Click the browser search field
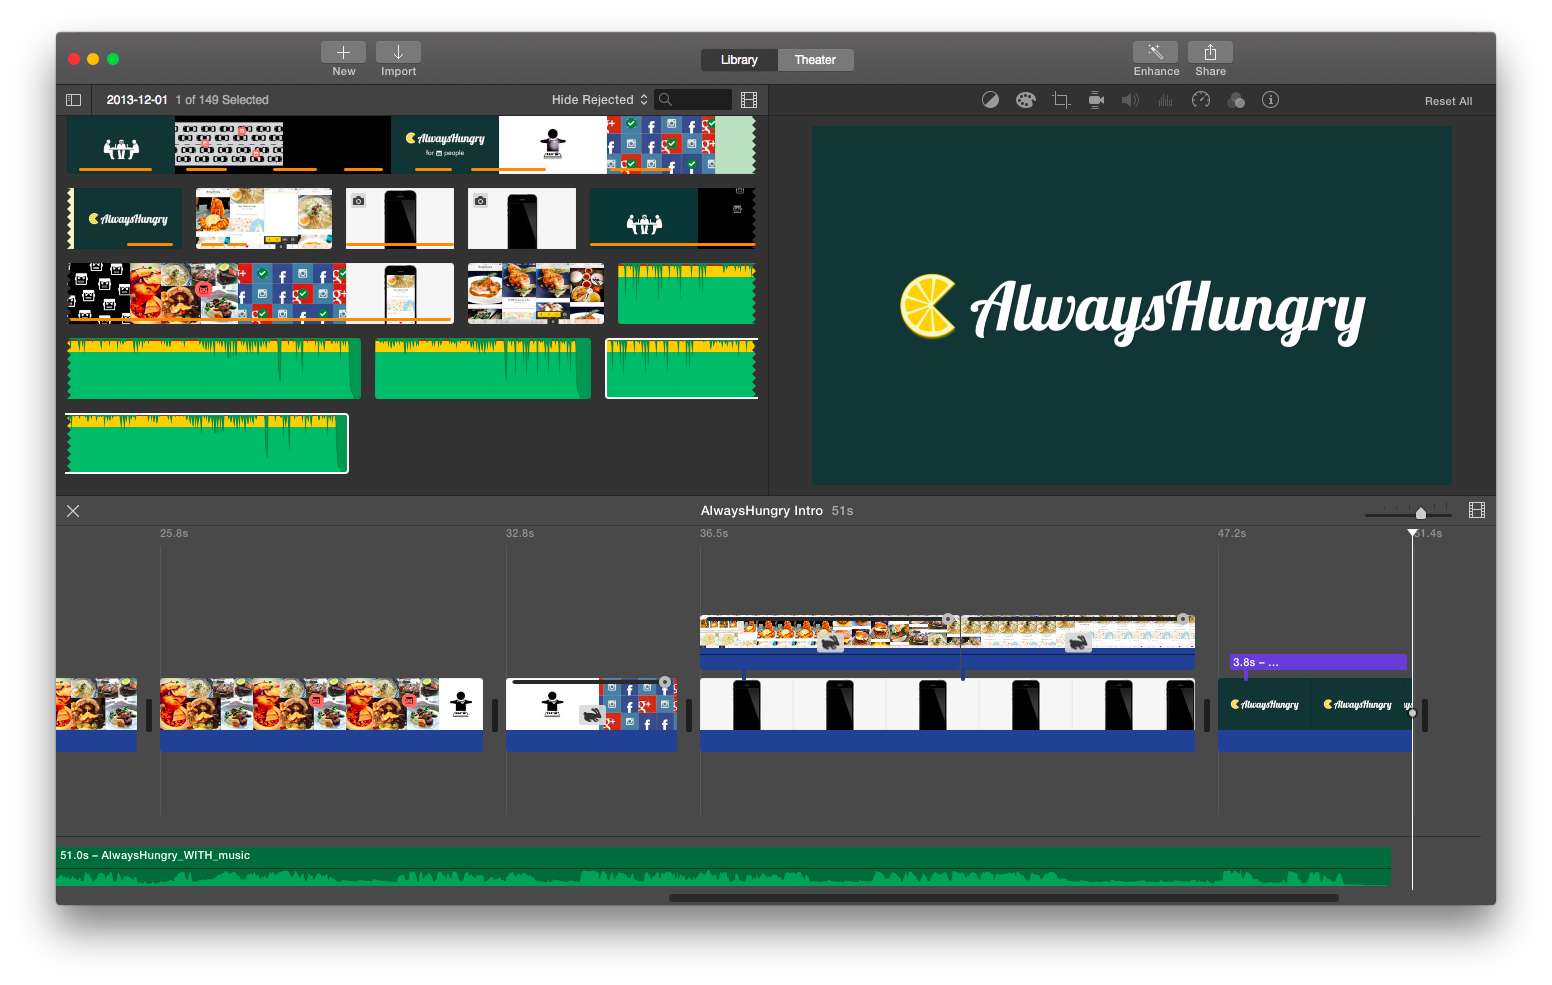The width and height of the screenshot is (1552, 985). click(693, 100)
